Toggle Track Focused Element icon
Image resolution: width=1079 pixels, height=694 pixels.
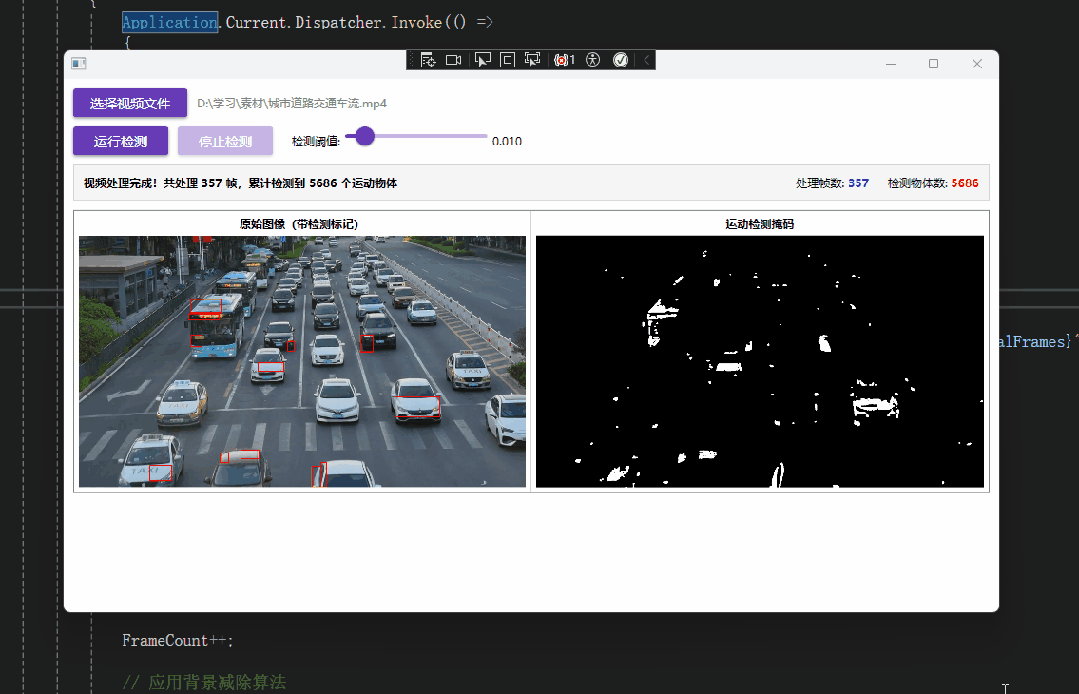point(533,60)
